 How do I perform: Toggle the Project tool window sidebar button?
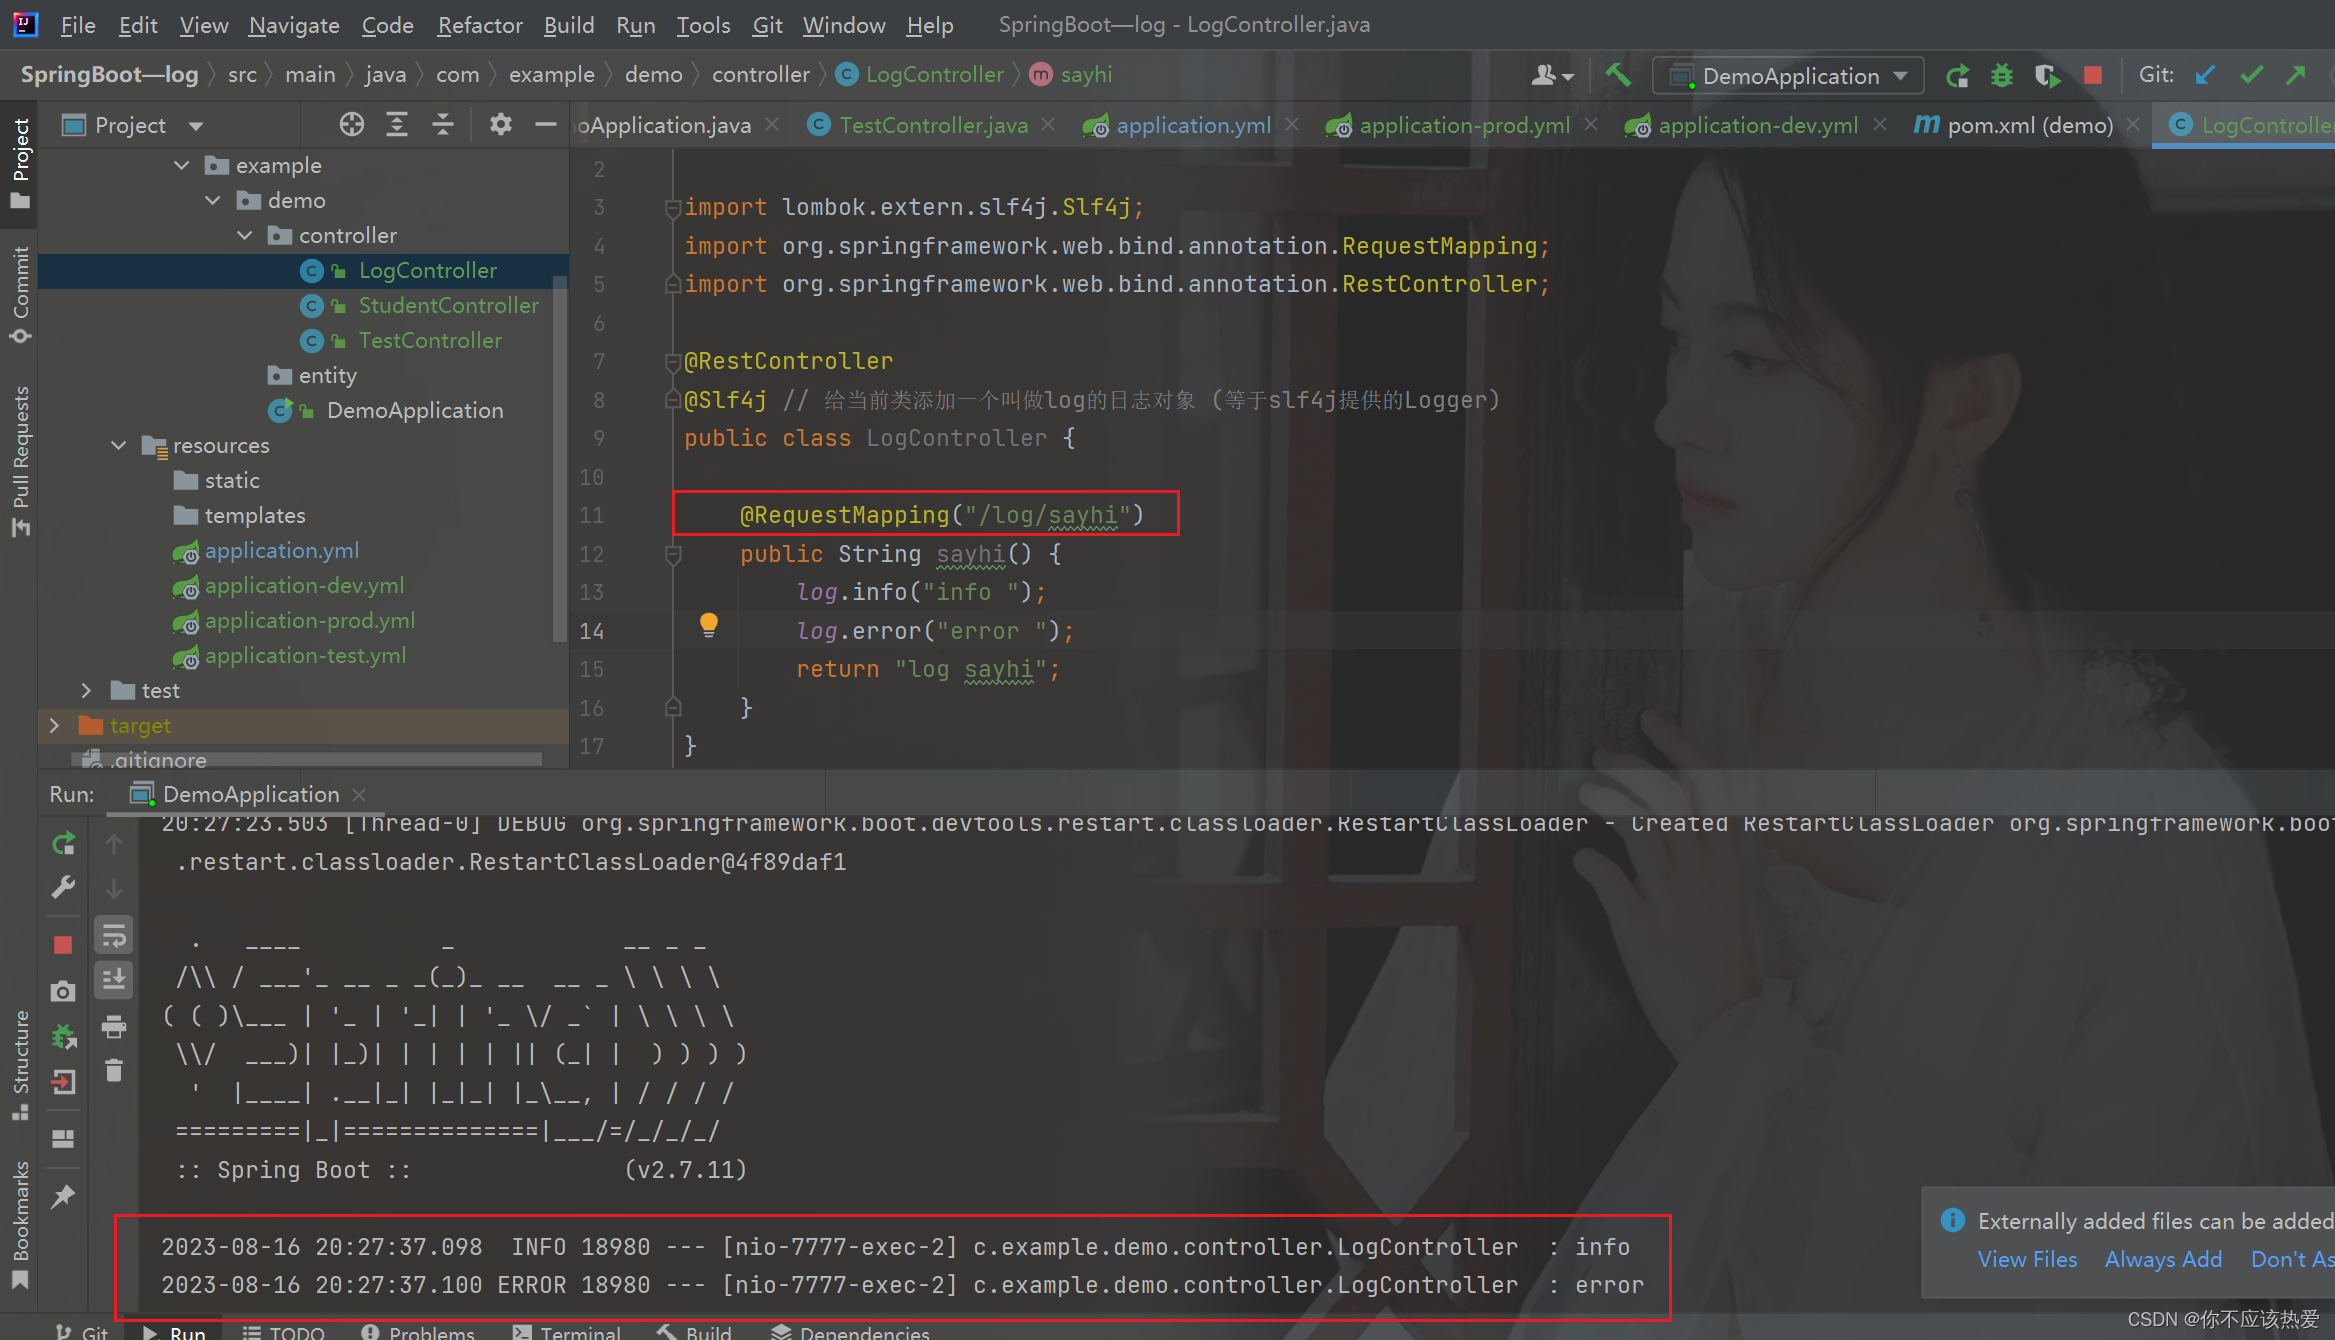20,160
